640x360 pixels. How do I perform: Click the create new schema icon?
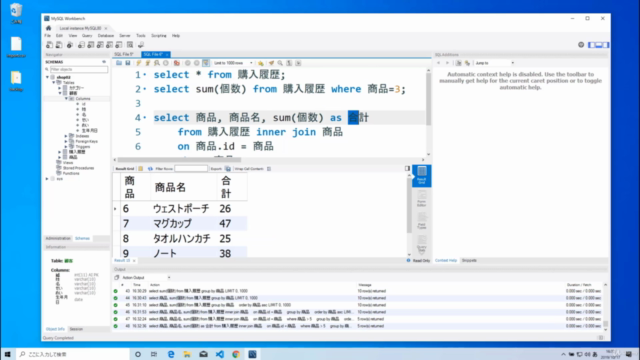click(x=81, y=45)
